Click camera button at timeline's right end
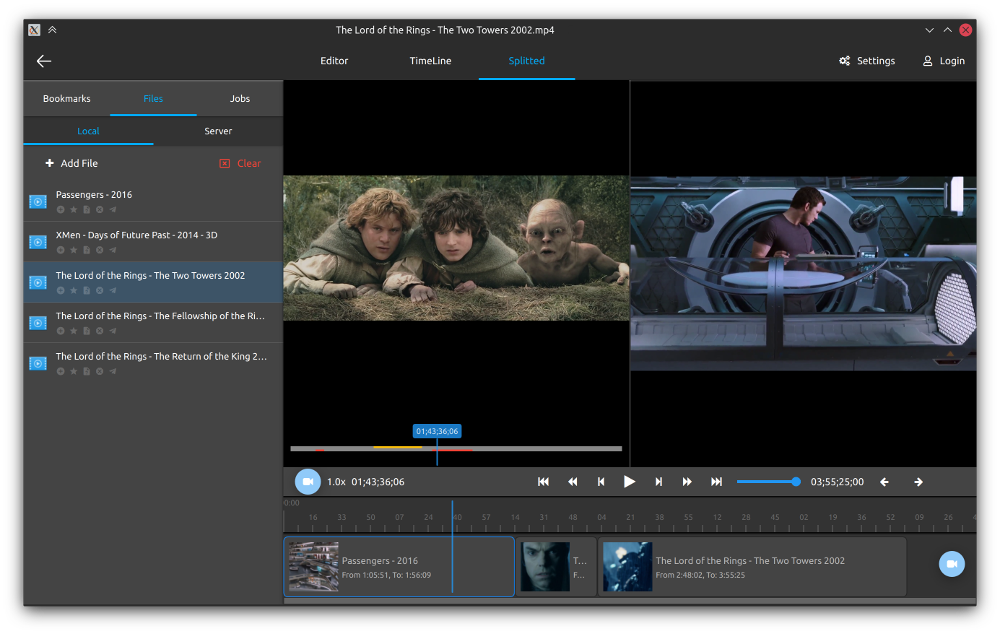 click(951, 565)
